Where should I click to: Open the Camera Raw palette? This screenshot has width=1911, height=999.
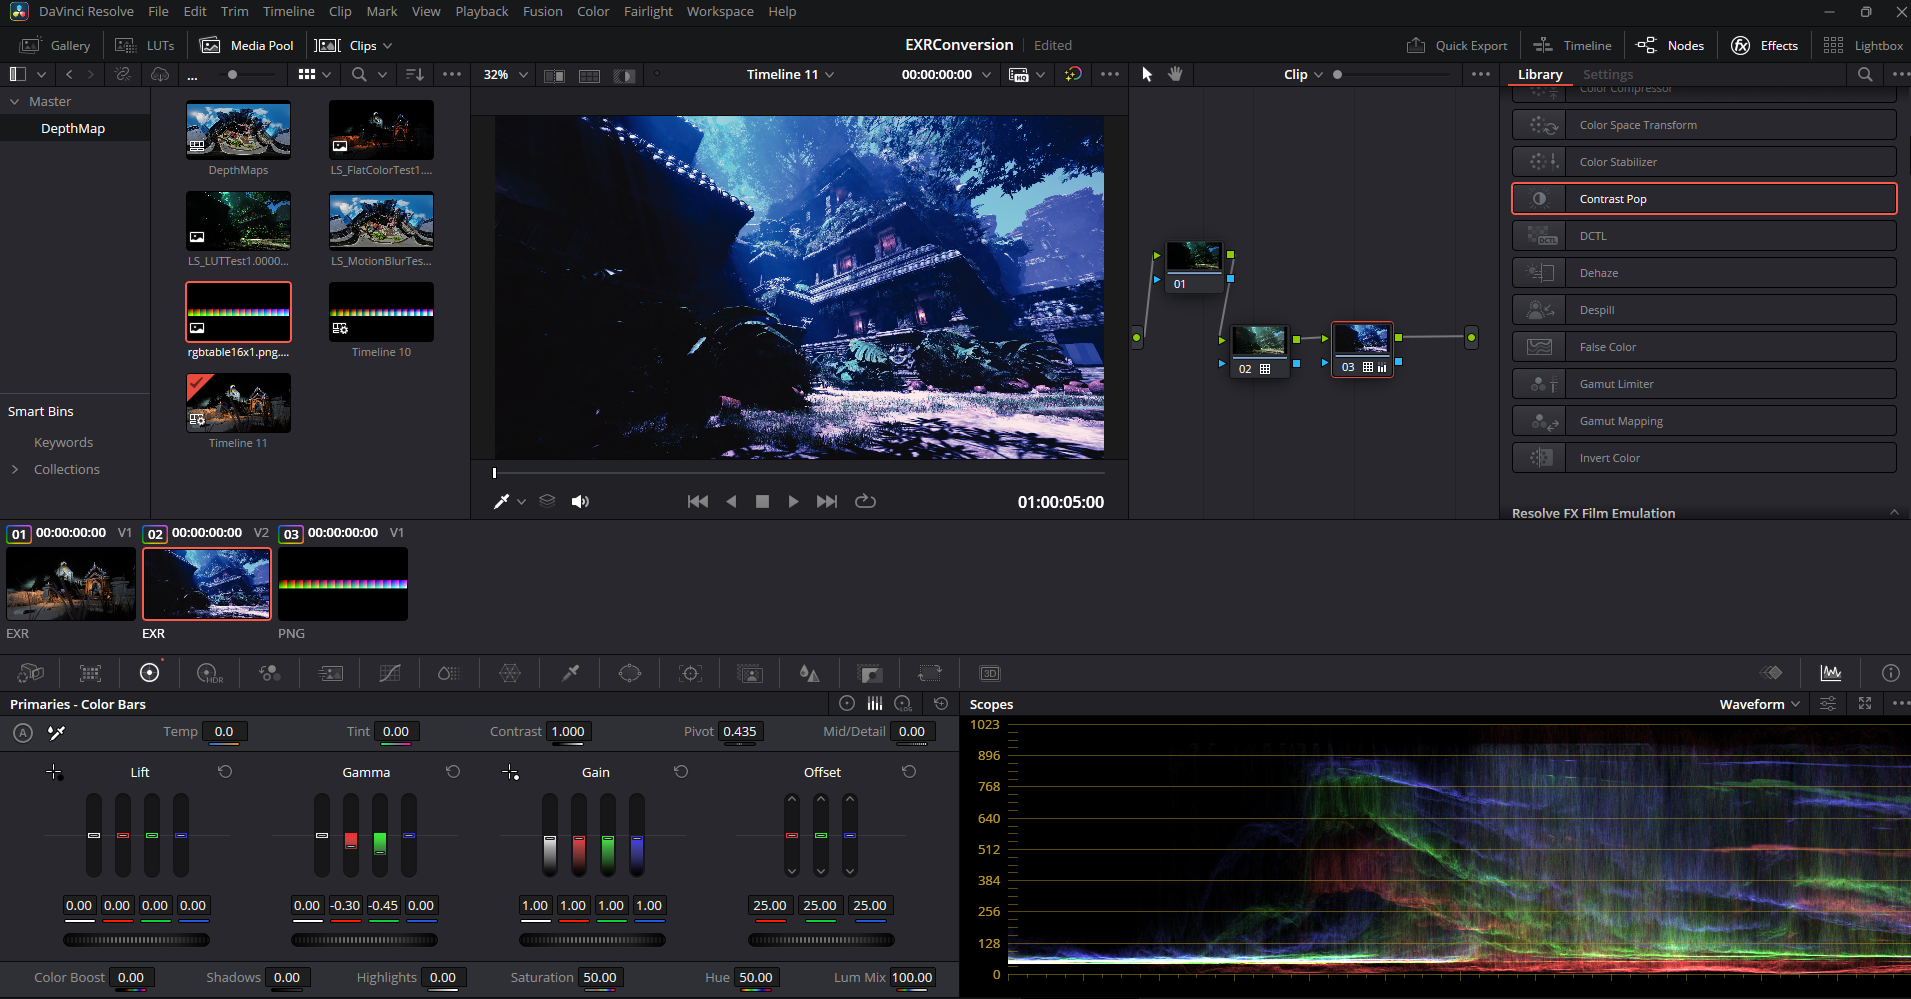[x=31, y=673]
